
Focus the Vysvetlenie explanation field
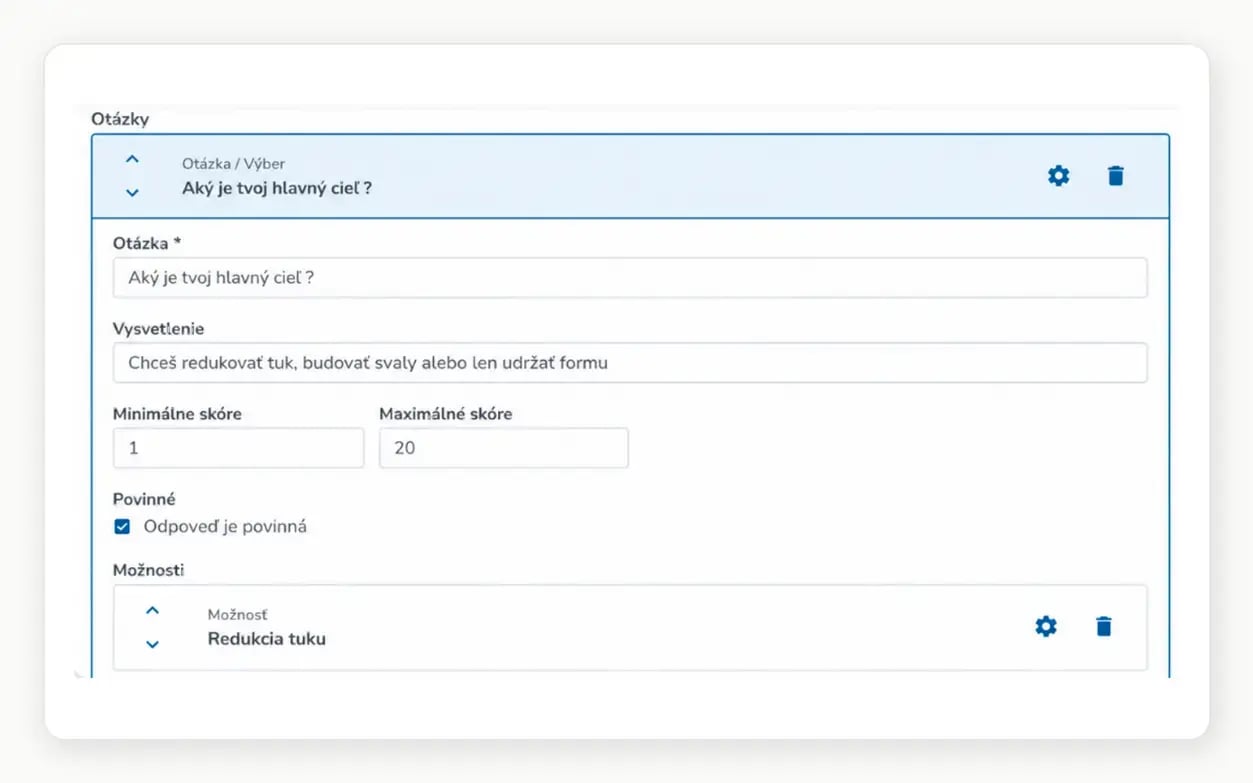point(630,363)
